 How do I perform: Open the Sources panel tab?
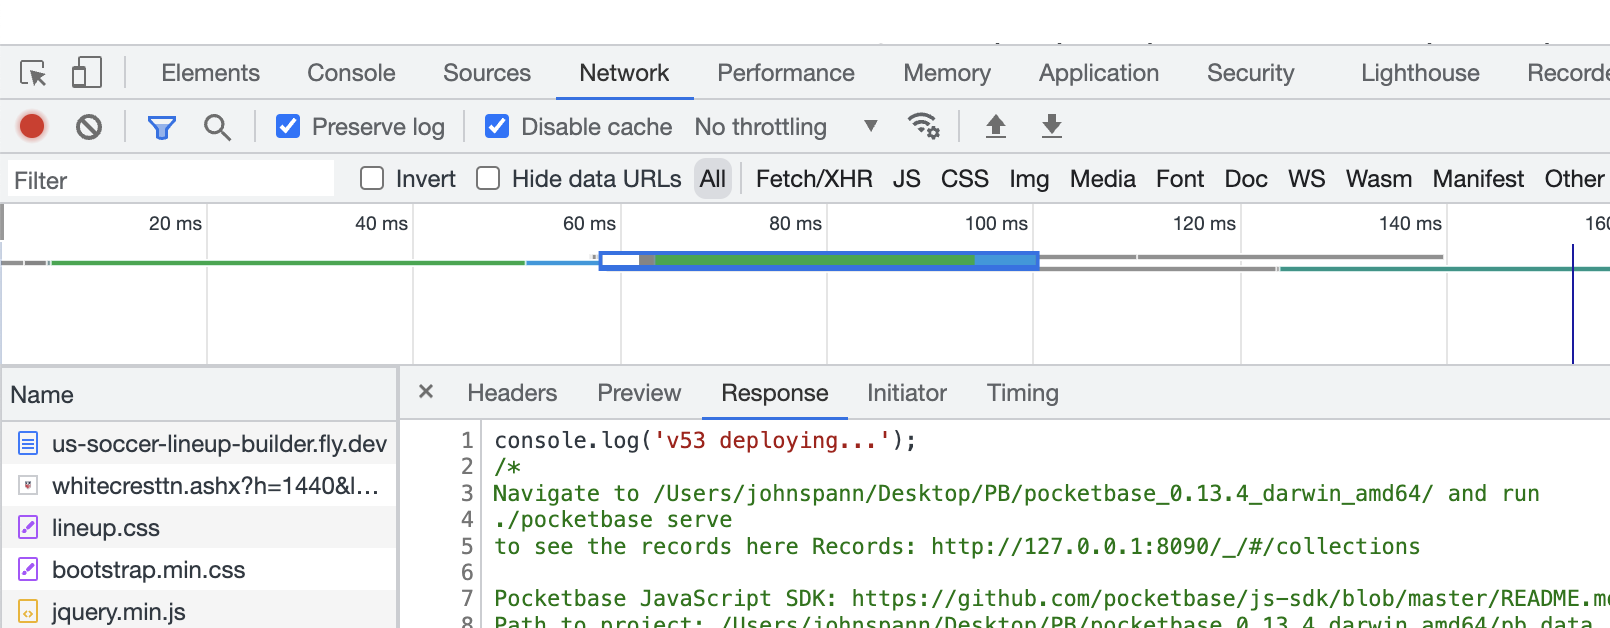pos(487,73)
